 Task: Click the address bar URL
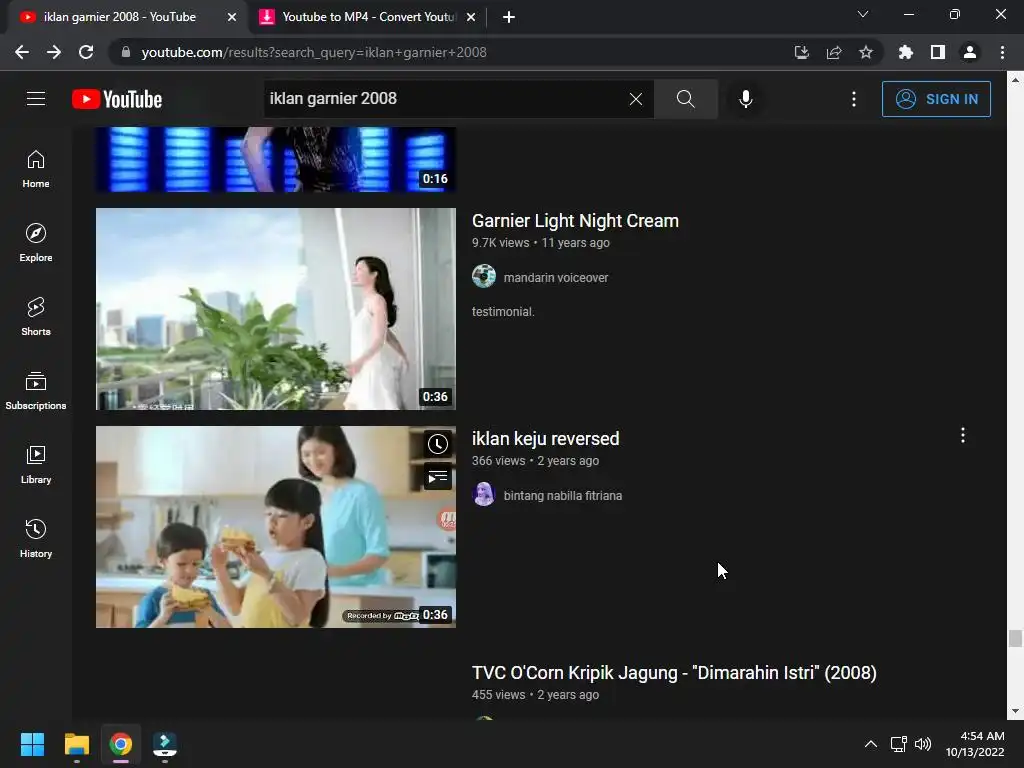(x=313, y=52)
